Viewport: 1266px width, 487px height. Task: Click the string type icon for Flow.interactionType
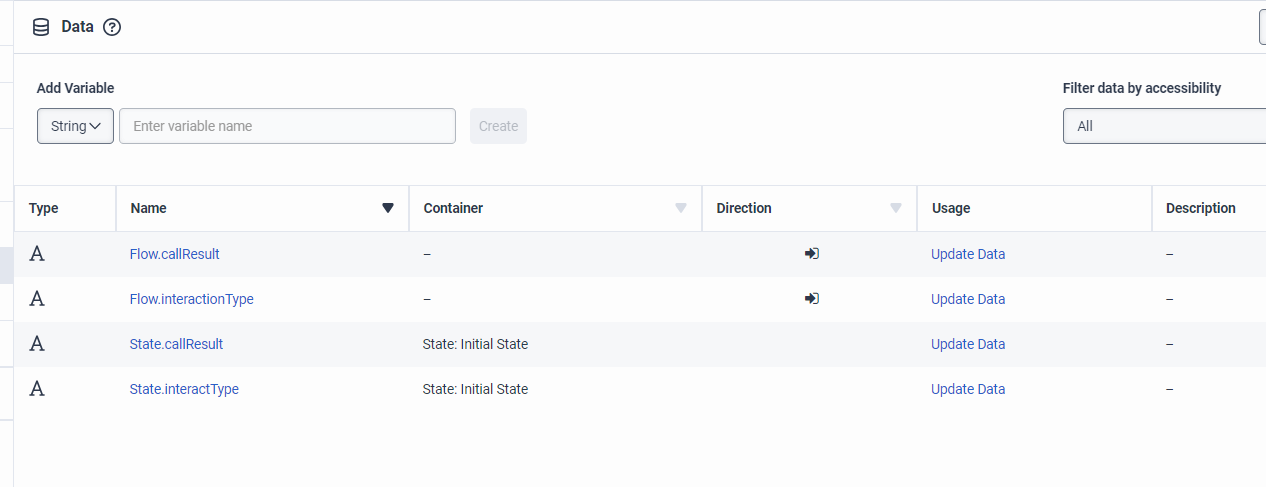[x=37, y=299]
